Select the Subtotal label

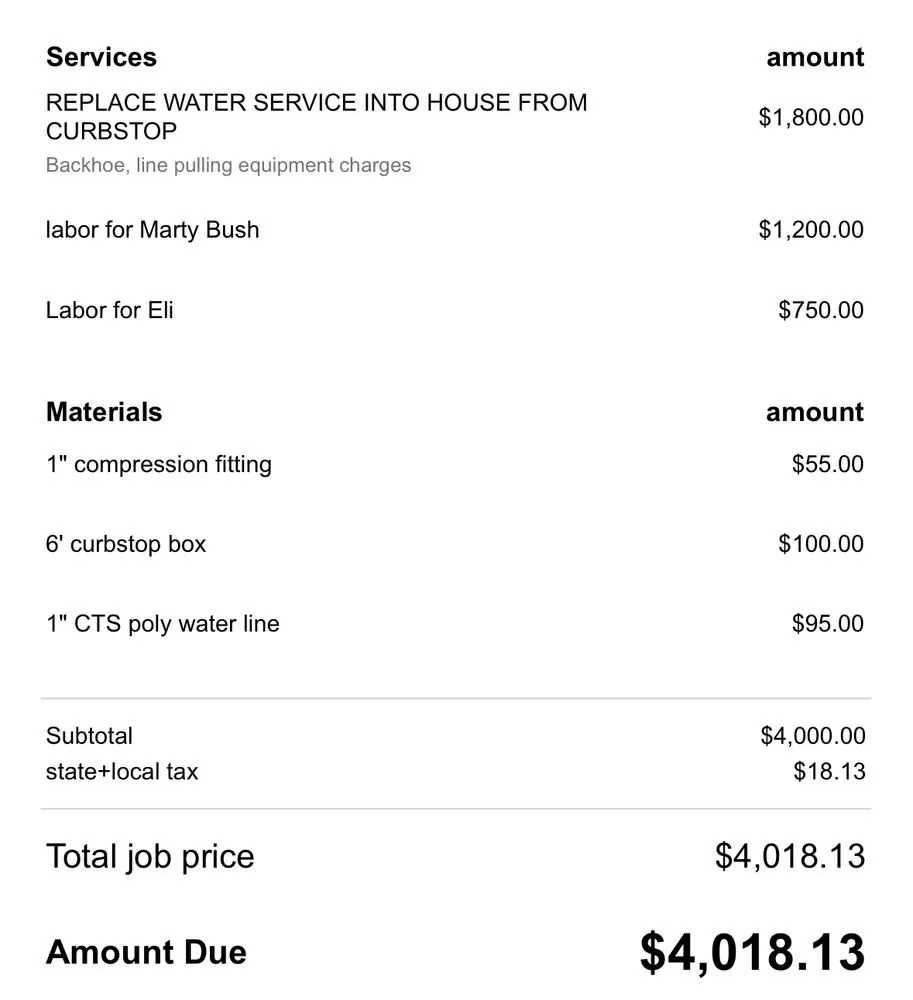(89, 736)
